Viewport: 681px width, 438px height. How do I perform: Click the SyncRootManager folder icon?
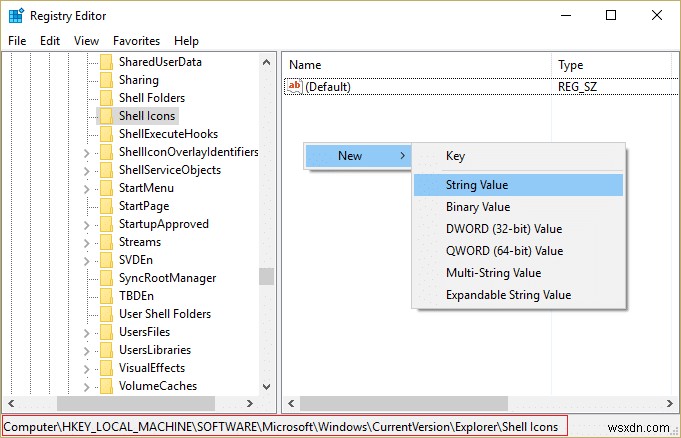pos(106,278)
